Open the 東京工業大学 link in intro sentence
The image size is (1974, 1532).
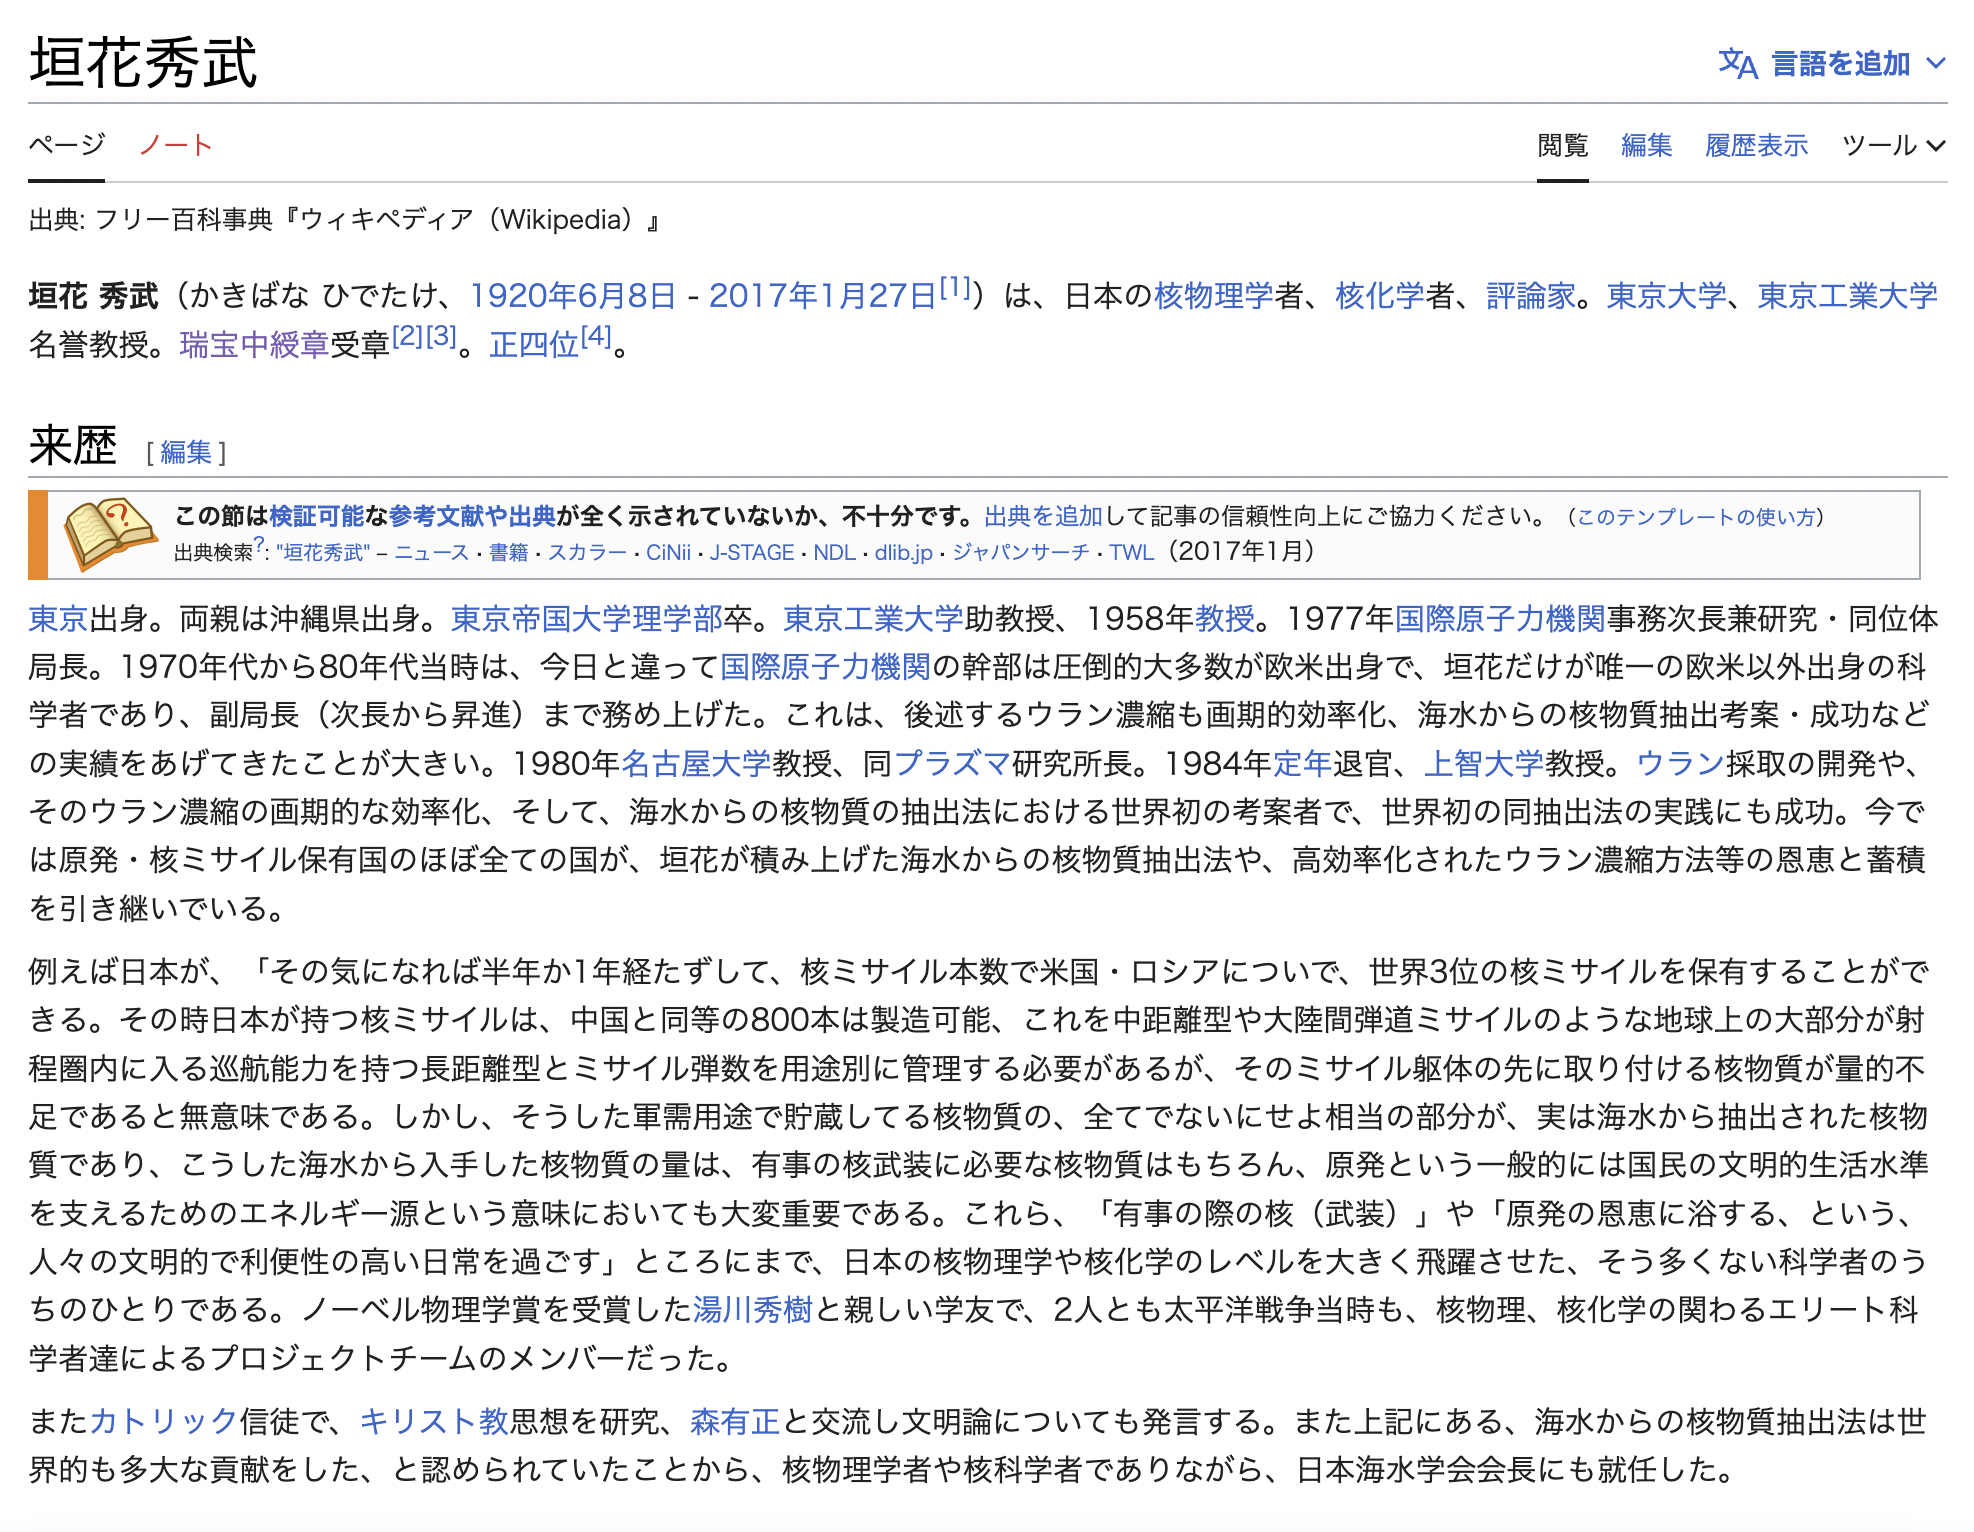[1848, 296]
